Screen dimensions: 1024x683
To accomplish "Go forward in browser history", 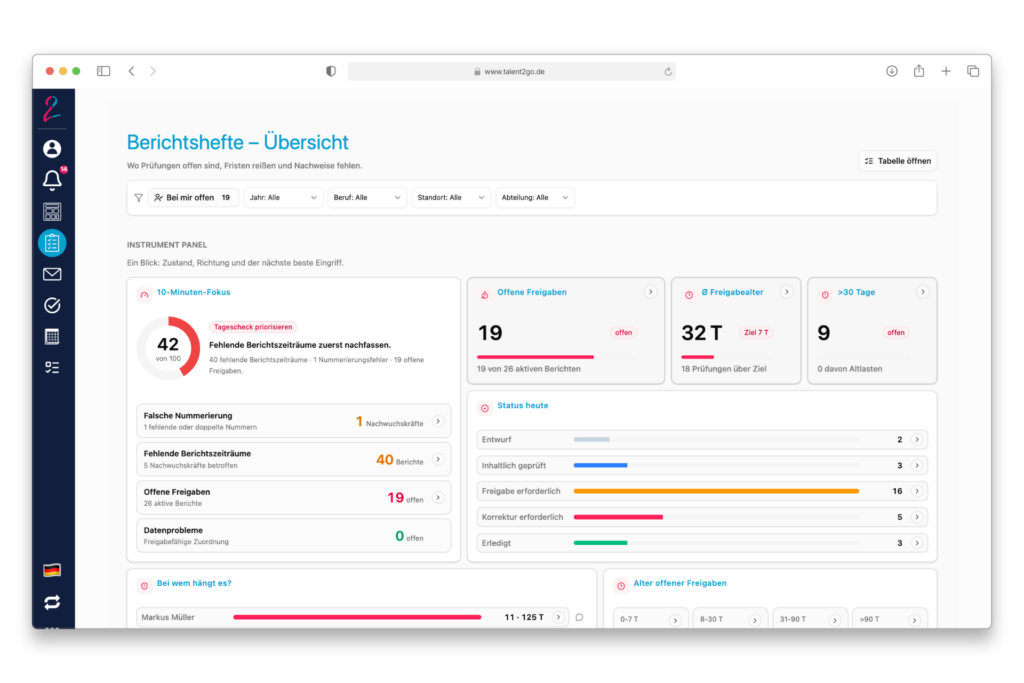I will click(x=153, y=71).
